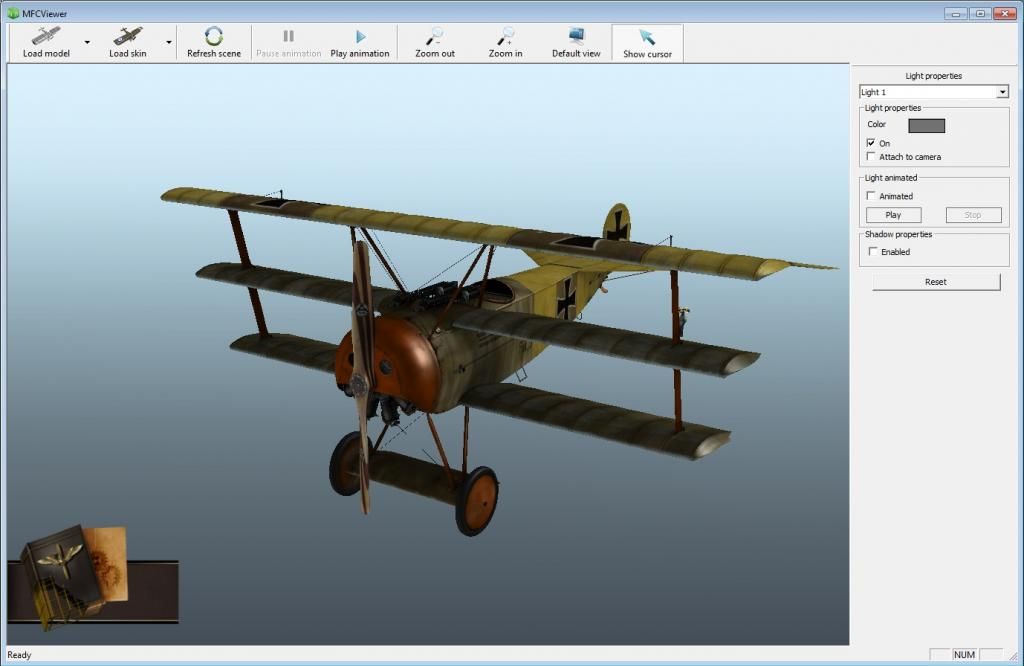Enable the Shadow properties checkbox
The height and width of the screenshot is (666, 1024).
873,252
